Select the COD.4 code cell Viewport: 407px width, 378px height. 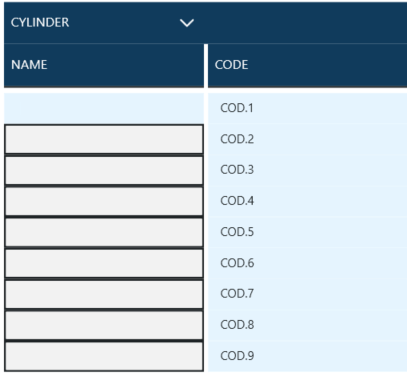[x=307, y=201]
